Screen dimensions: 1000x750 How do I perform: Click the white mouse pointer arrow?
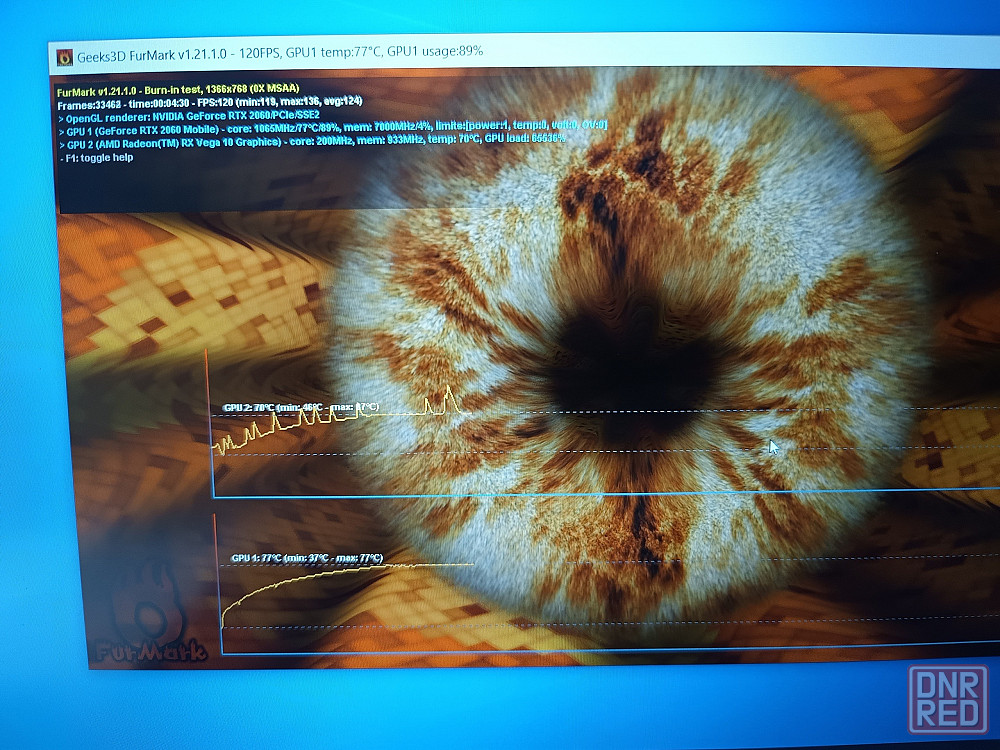click(774, 447)
